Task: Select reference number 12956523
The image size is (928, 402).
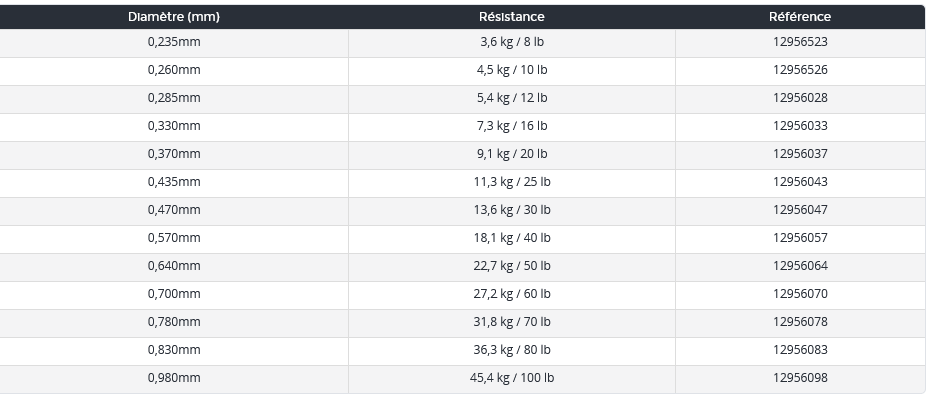Action: click(800, 42)
